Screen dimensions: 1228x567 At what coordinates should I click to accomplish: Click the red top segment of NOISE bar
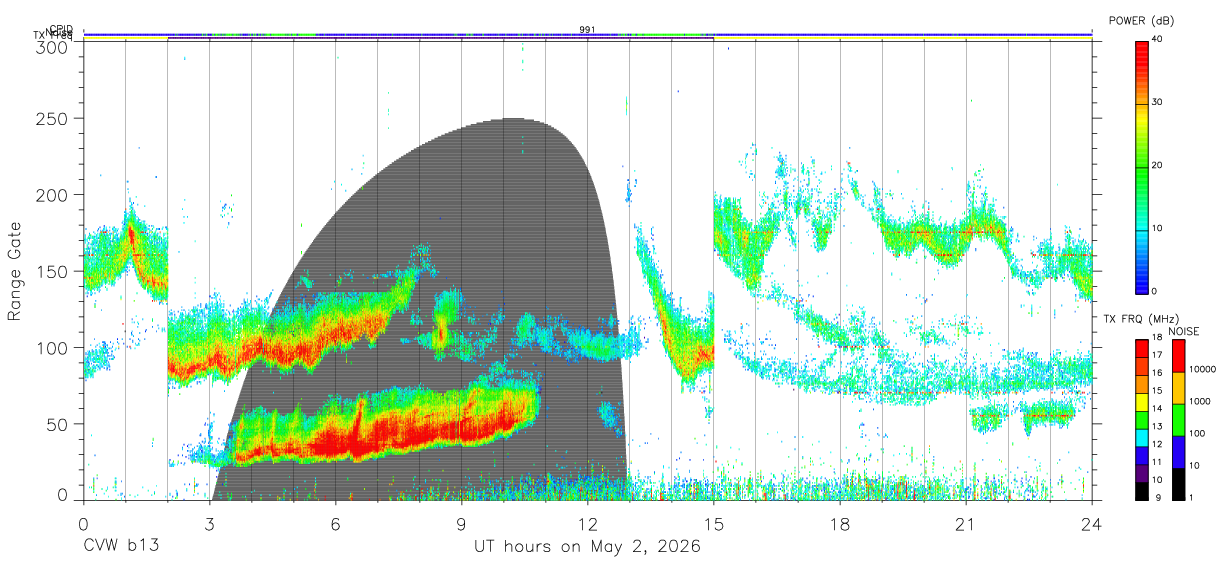pos(1178,356)
